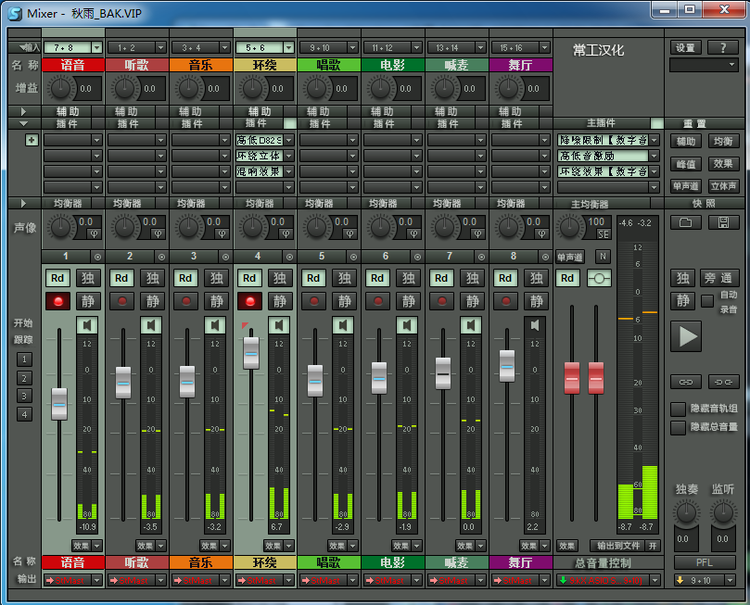Enable the 隐藏总音量 checkbox
This screenshot has width=750, height=605.
click(678, 427)
